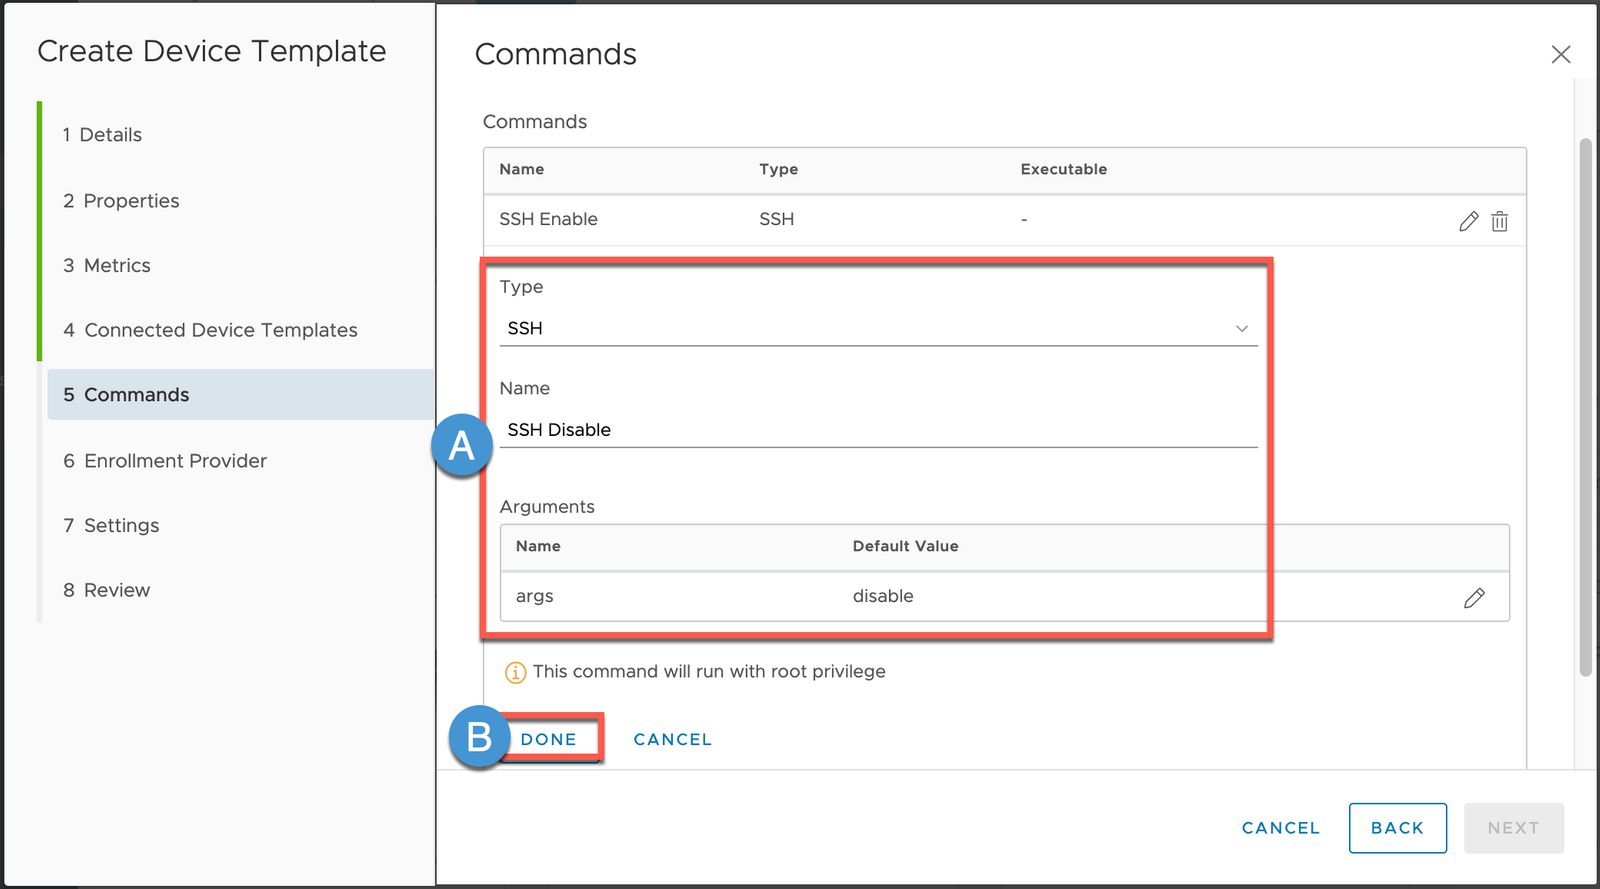The height and width of the screenshot is (889, 1600).
Task: Click the Default Value column header
Action: [x=905, y=546]
